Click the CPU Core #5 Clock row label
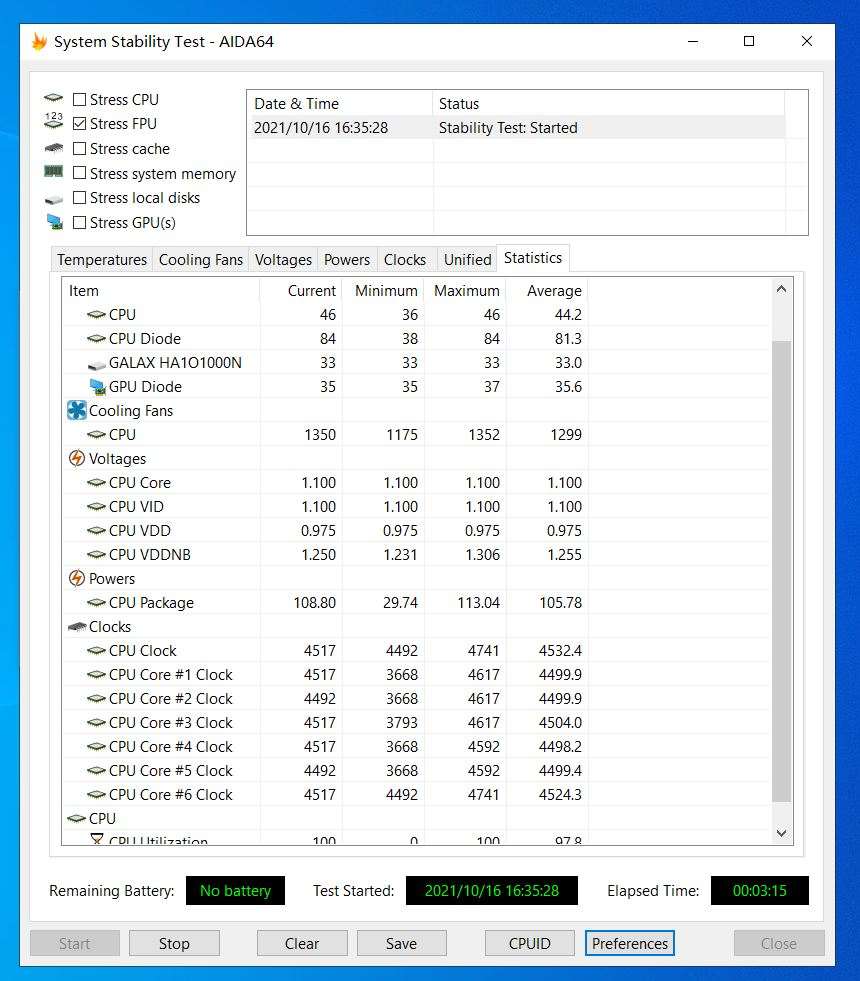The width and height of the screenshot is (860, 981). coord(170,771)
